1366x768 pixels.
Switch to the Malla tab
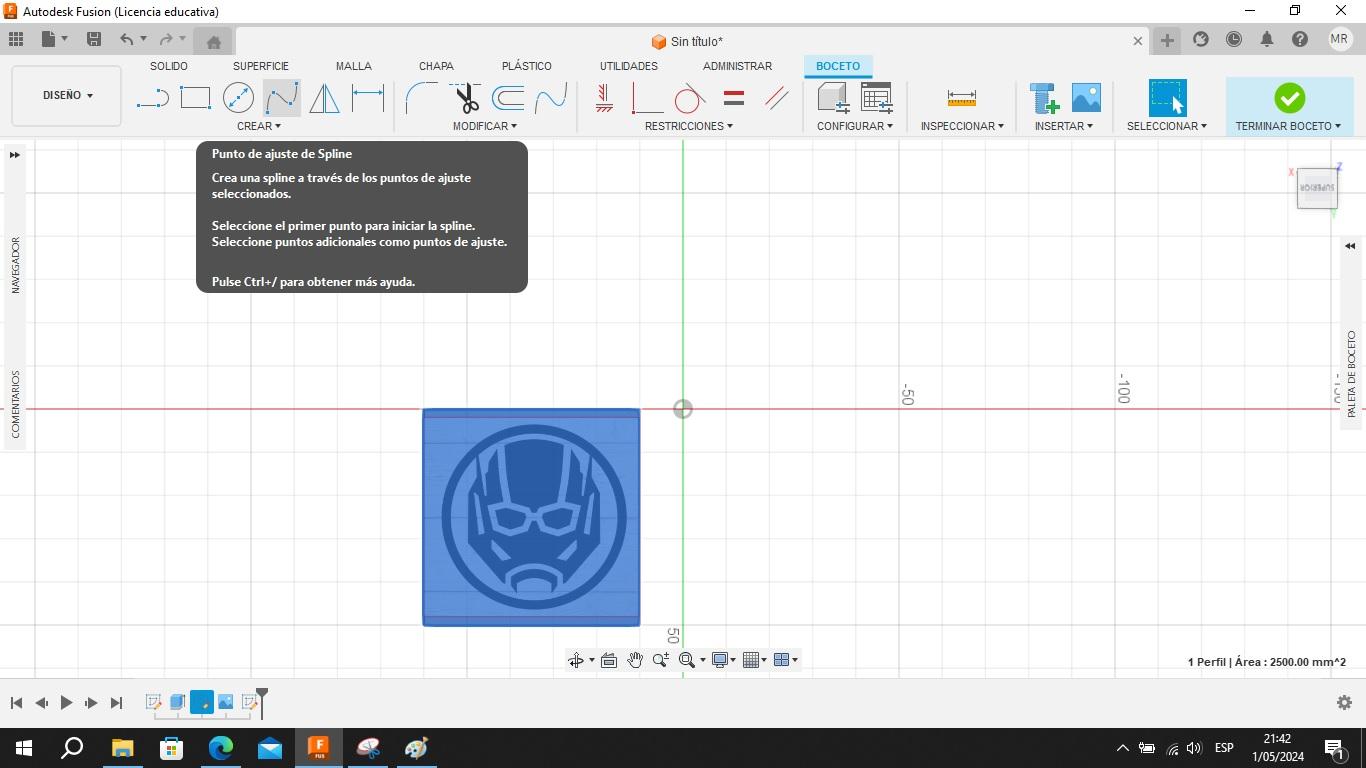pyautogui.click(x=354, y=66)
